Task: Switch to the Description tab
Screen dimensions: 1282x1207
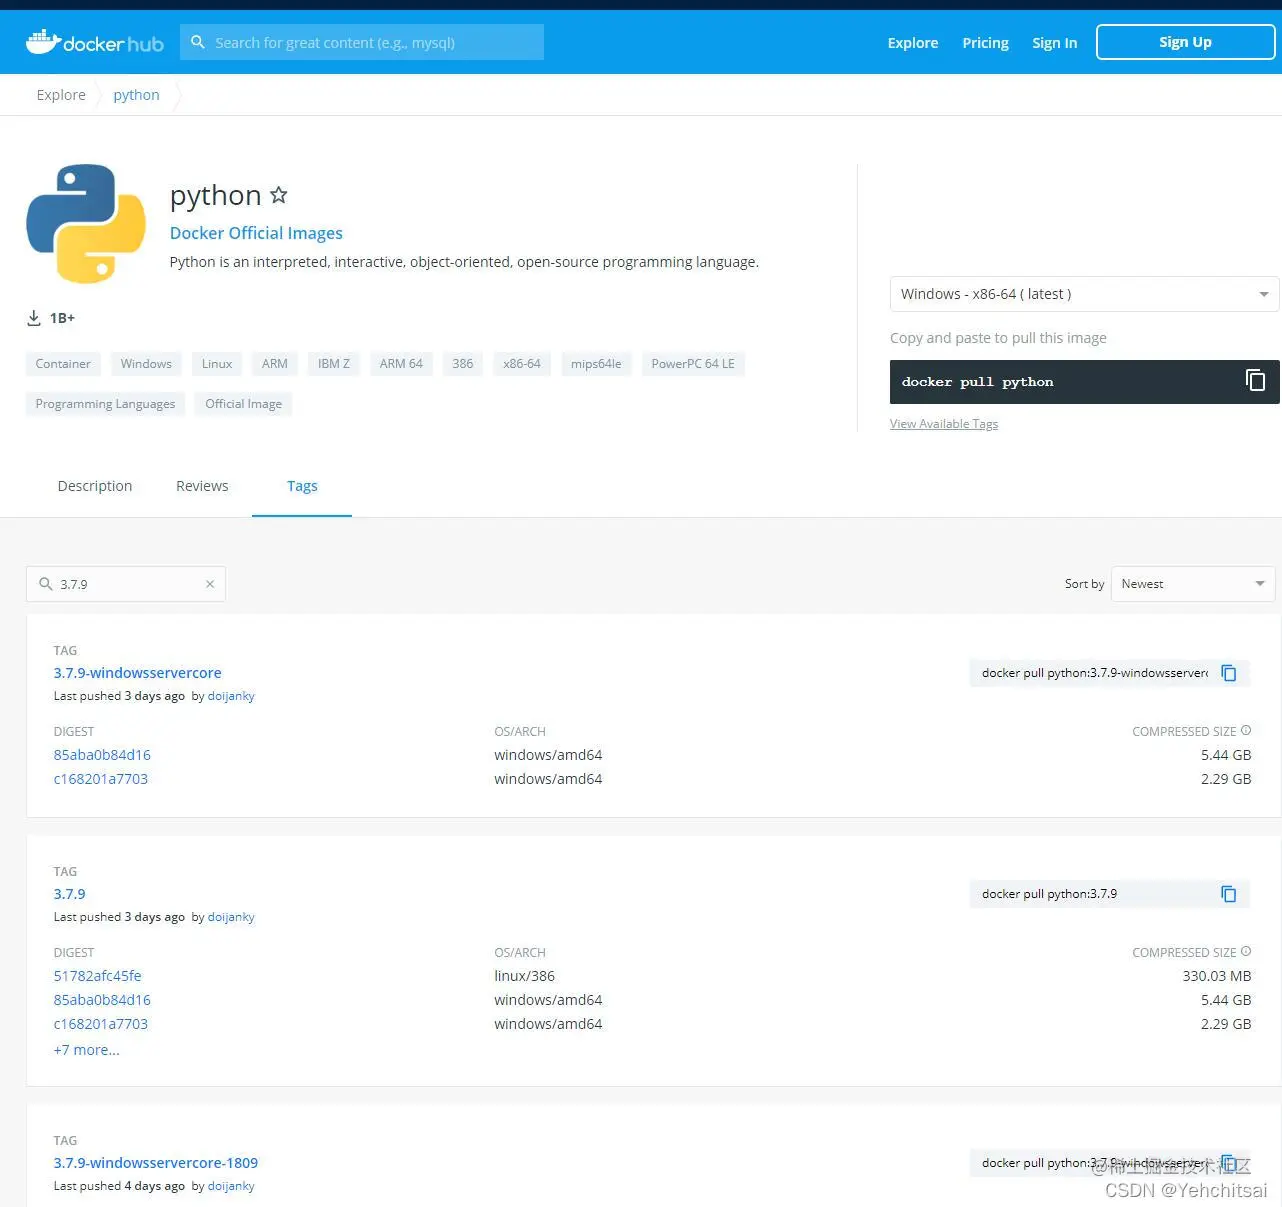Action: pos(95,486)
